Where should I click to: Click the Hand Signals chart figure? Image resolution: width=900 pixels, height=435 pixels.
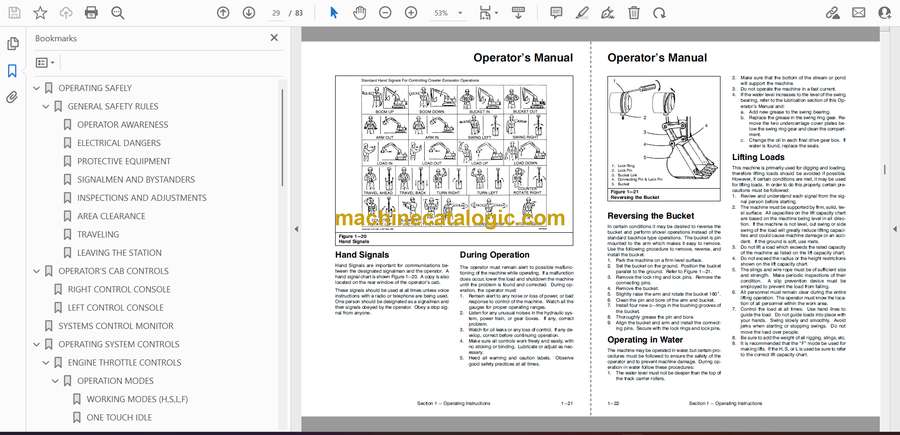point(454,161)
